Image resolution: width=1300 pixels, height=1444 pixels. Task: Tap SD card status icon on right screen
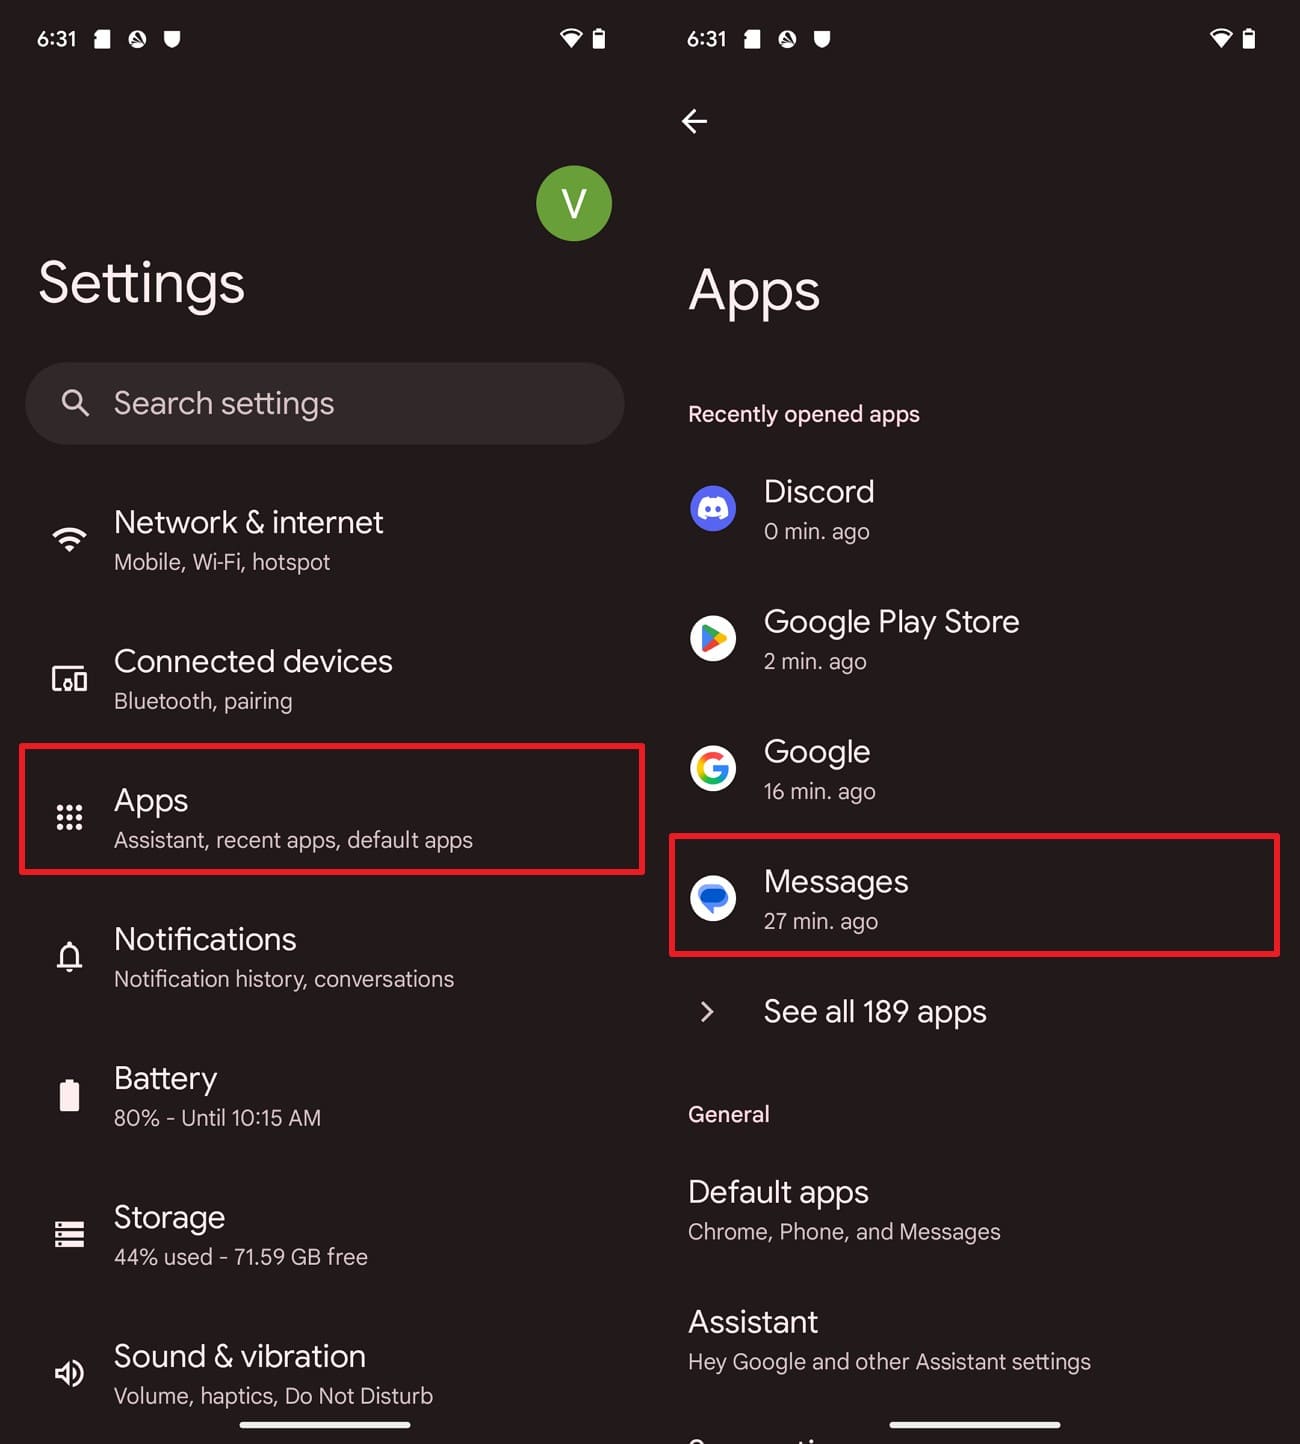[753, 39]
